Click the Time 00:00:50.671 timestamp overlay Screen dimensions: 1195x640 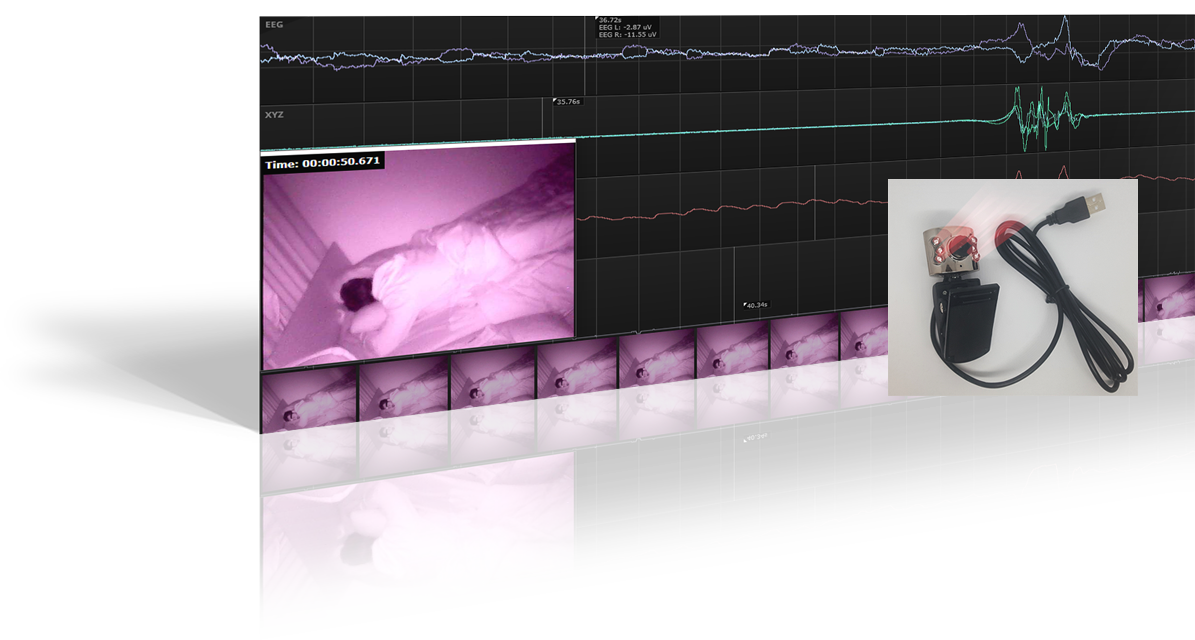[322, 162]
